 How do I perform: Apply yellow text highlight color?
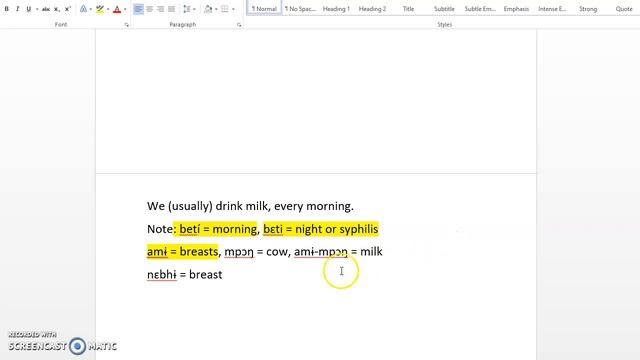100,9
